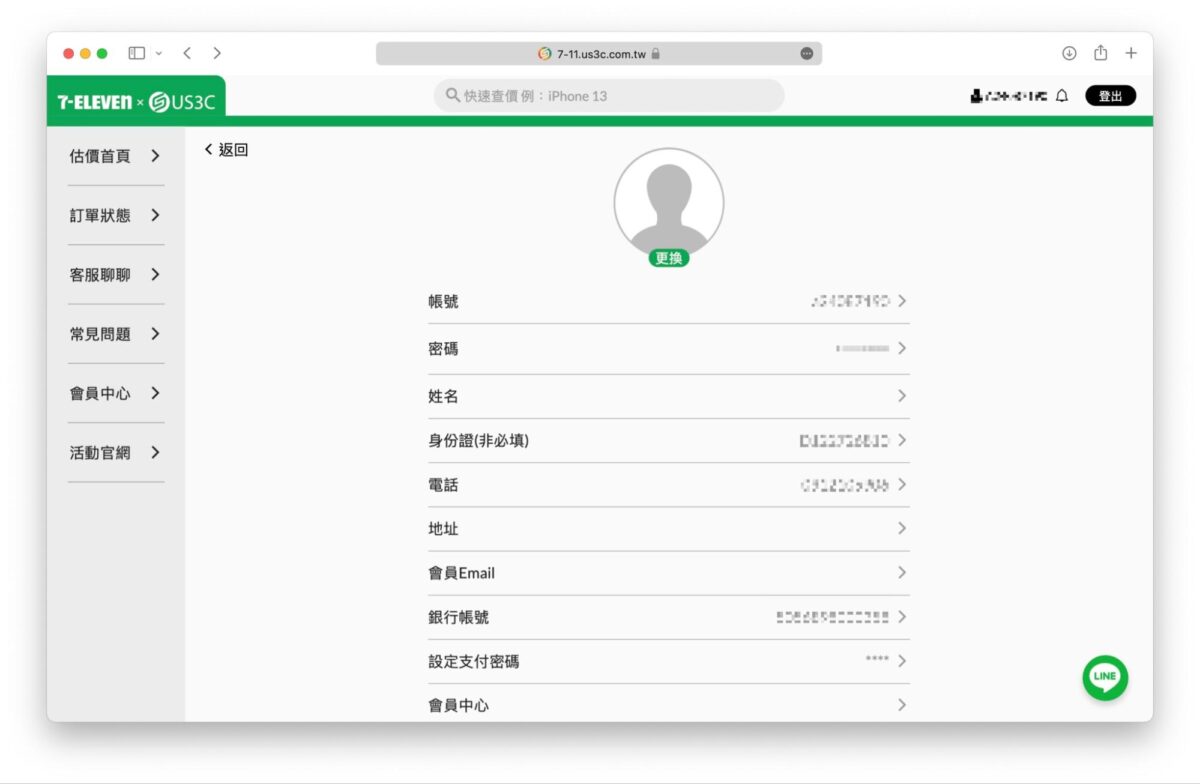Click the chevron on the 設定支付密碼 row

[902, 661]
